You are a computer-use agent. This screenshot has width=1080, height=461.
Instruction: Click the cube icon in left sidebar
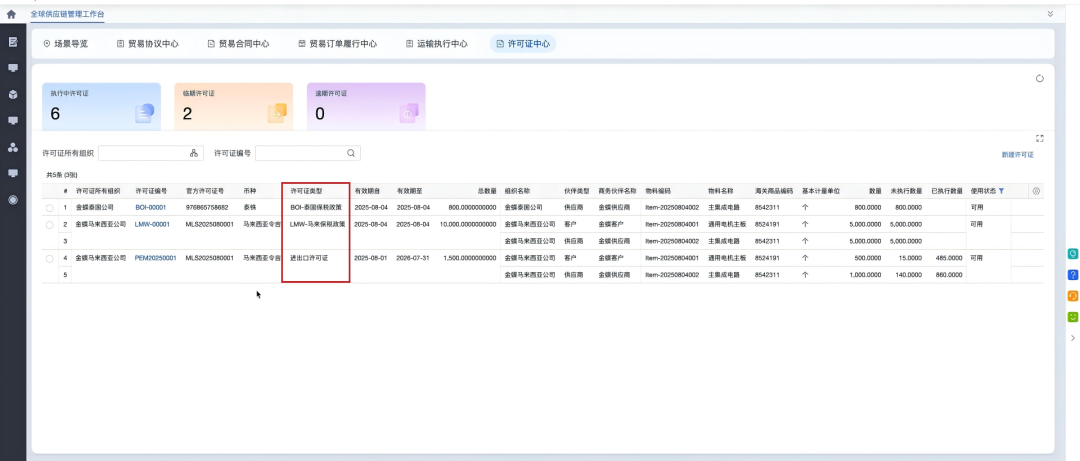point(13,94)
